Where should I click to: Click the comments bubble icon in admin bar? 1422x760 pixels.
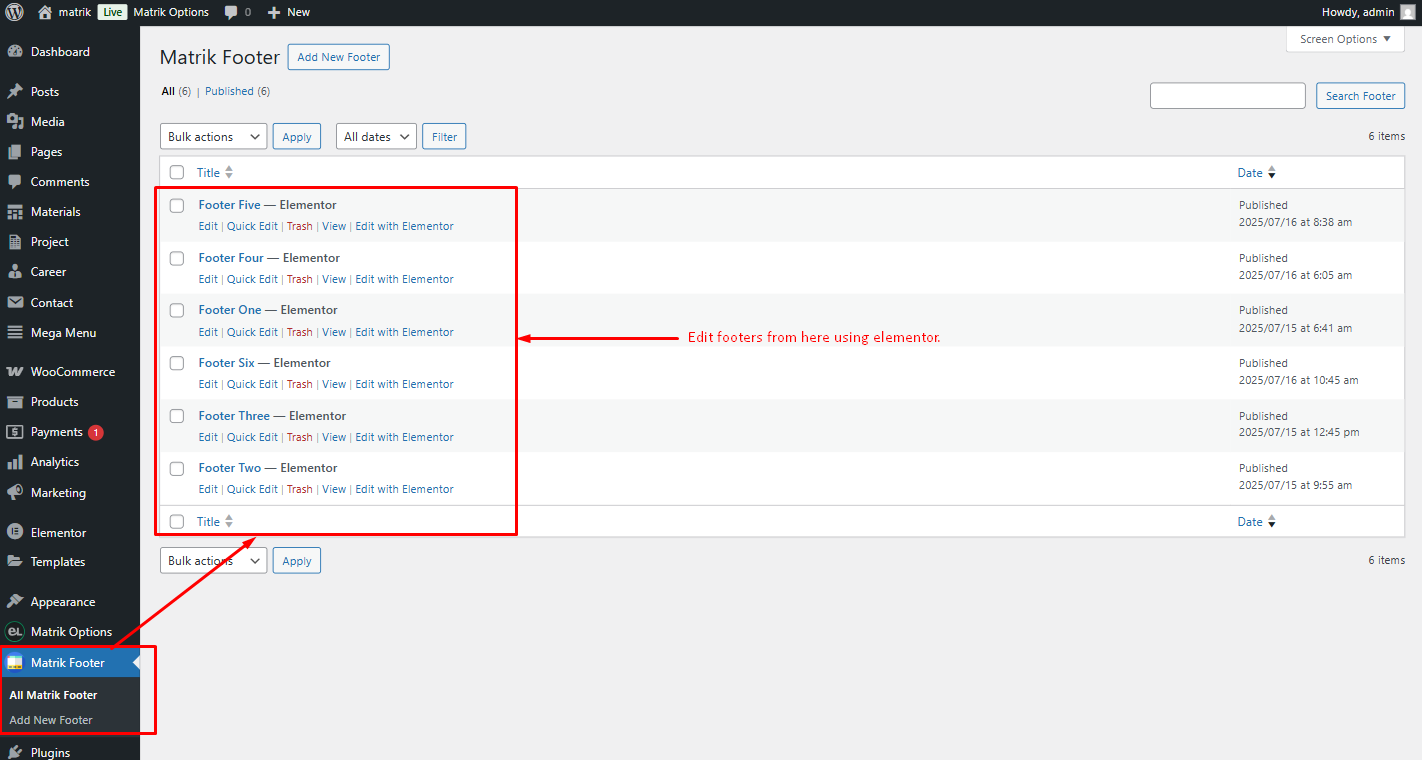231,12
